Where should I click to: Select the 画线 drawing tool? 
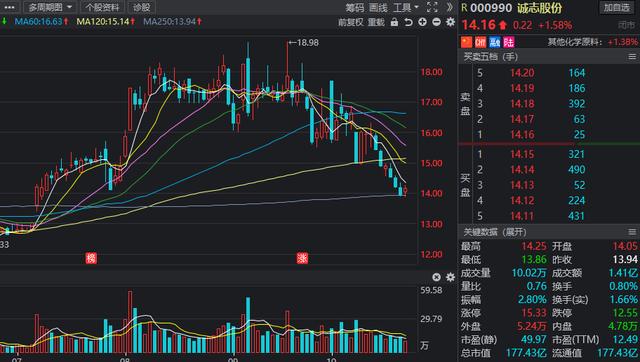pyautogui.click(x=378, y=7)
